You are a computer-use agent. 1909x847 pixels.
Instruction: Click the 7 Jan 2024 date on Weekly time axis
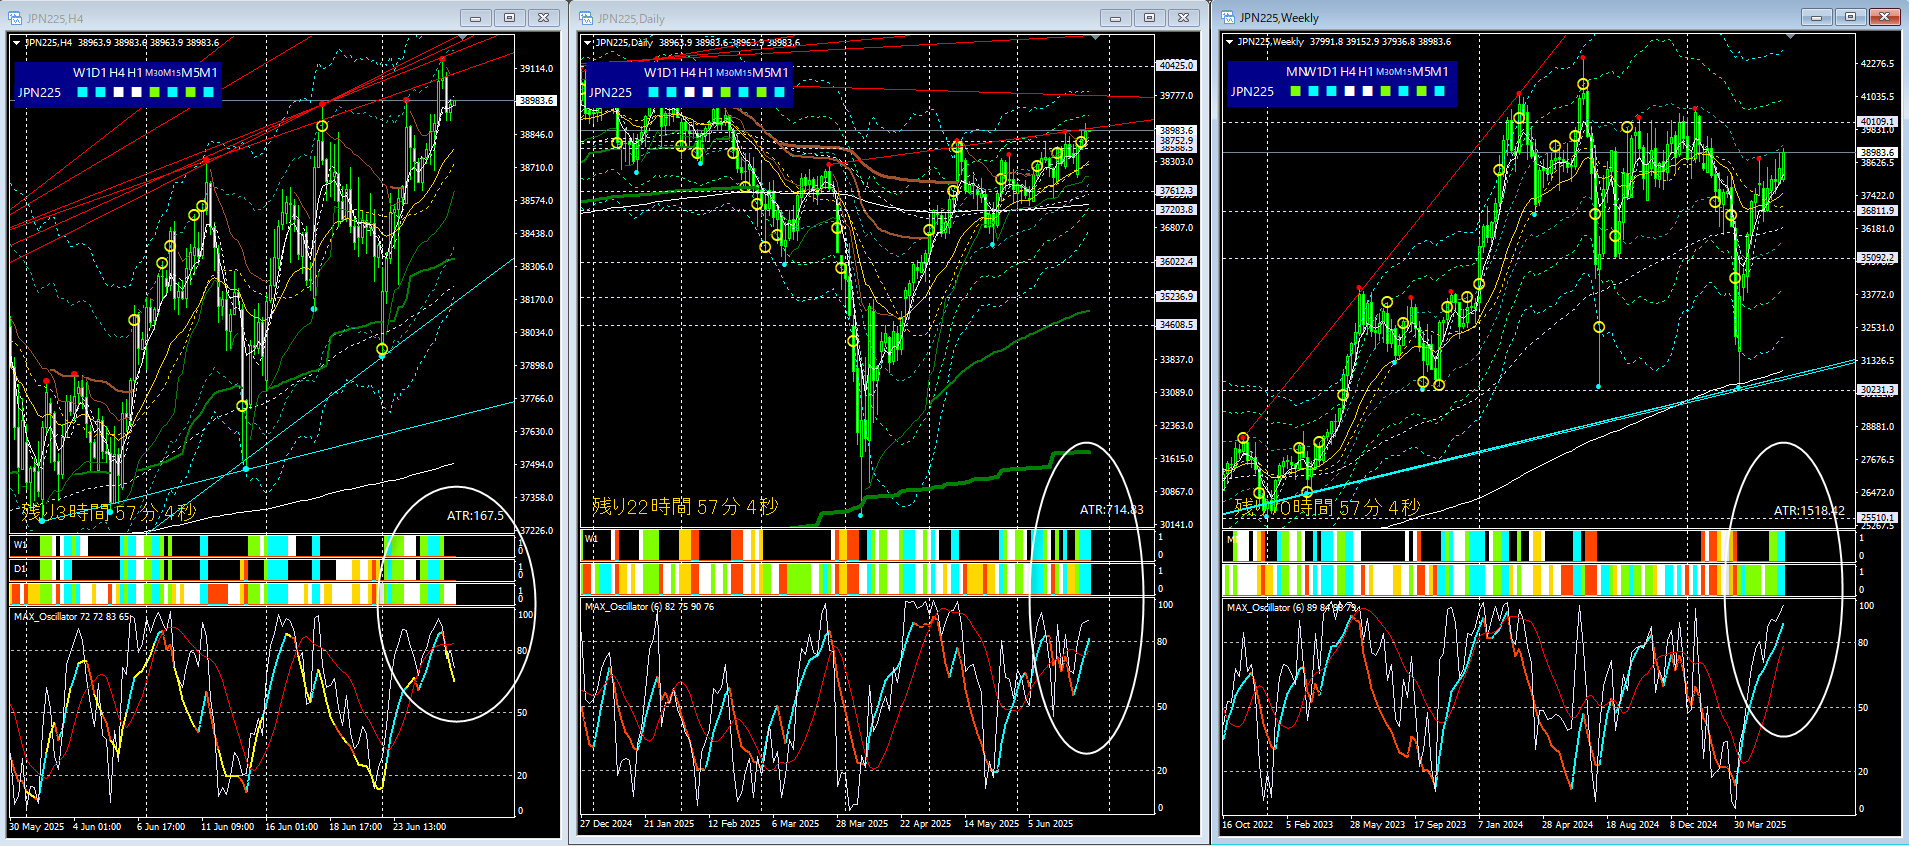(x=1500, y=825)
